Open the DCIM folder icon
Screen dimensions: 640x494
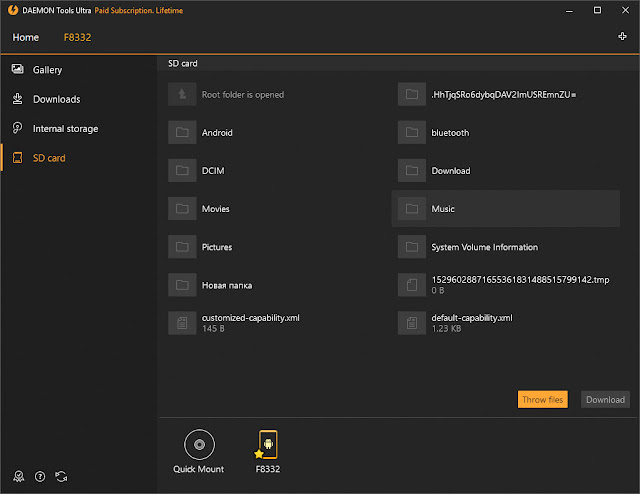pos(182,170)
